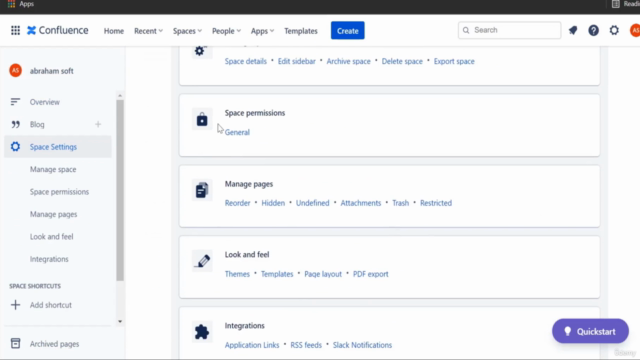Open Templates in top navigation
This screenshot has width=640, height=360.
301,31
